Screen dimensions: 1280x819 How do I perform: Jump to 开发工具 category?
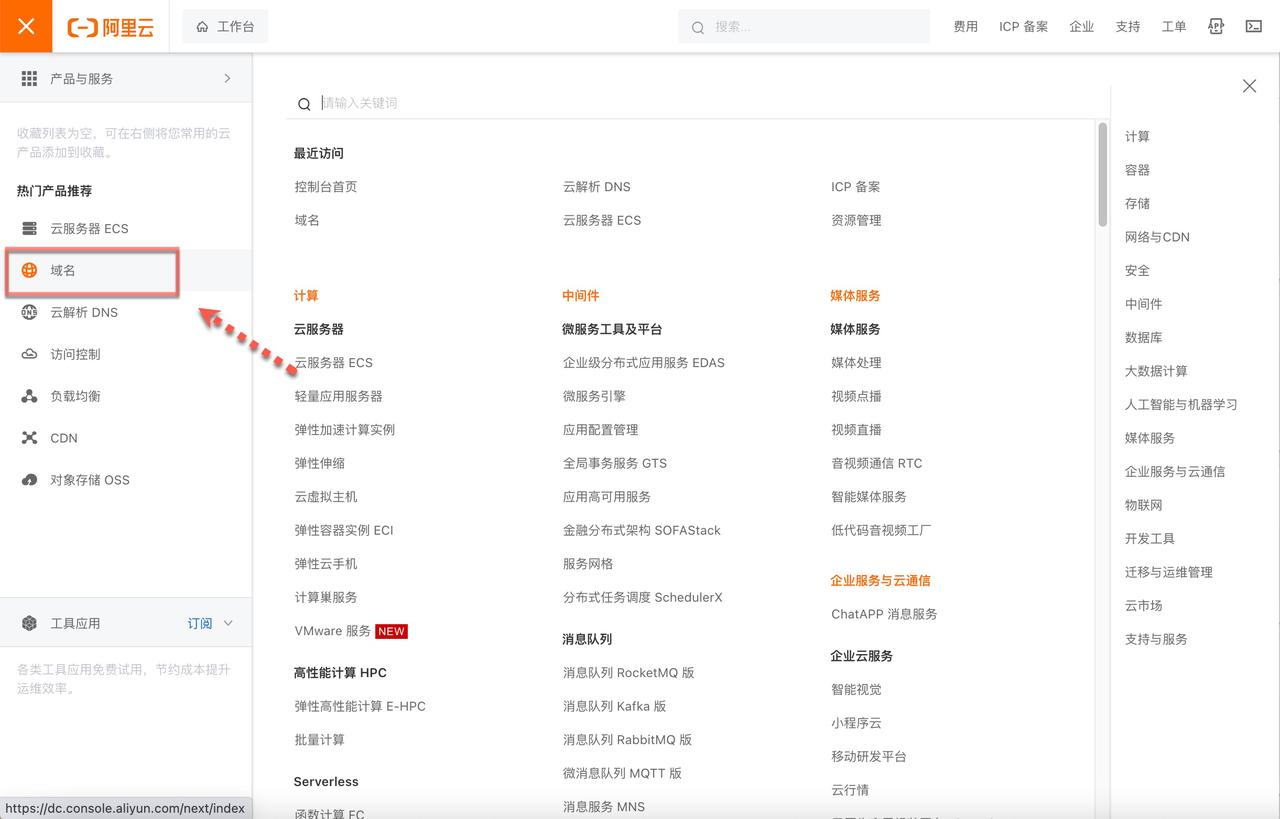(1150, 538)
